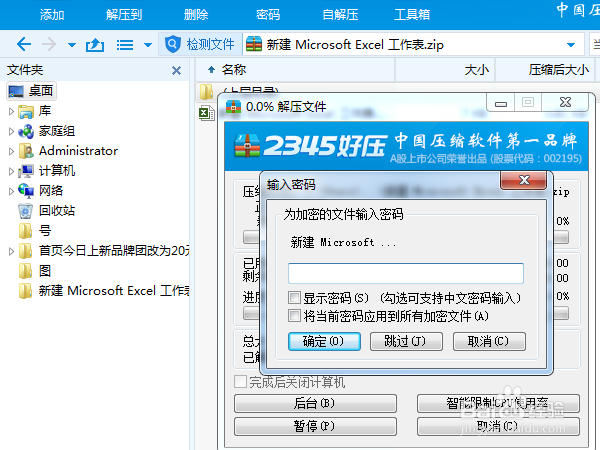Click the 暂停(P) pause button
Viewport: 600px width, 450px height.
pyautogui.click(x=315, y=426)
